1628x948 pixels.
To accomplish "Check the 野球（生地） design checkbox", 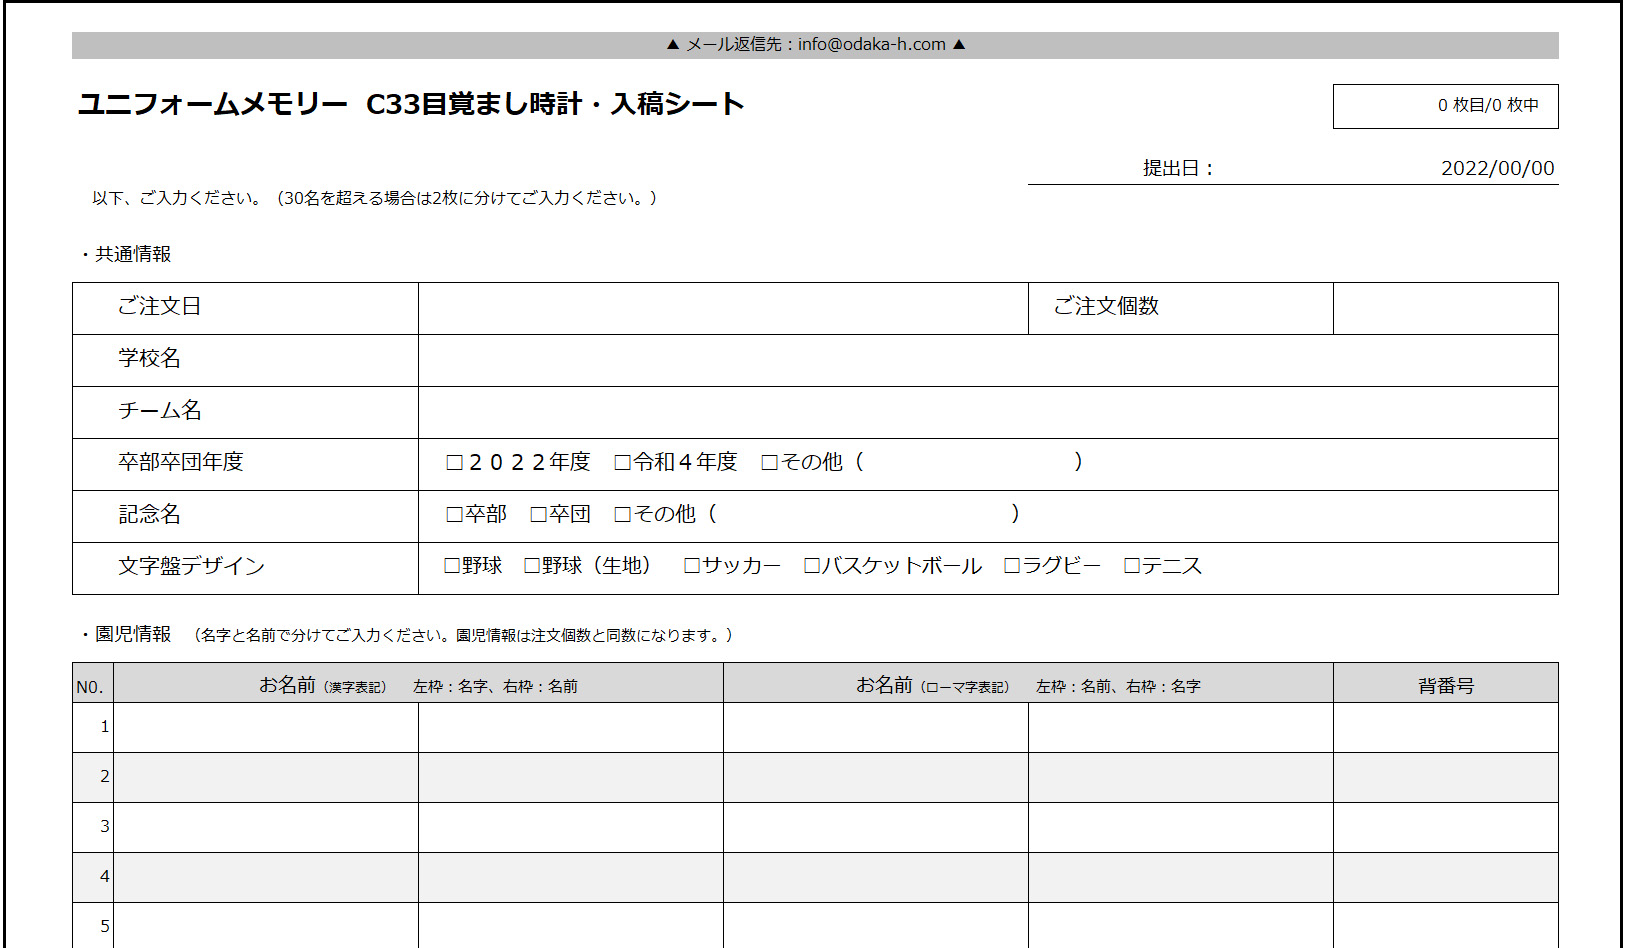I will click(x=532, y=566).
